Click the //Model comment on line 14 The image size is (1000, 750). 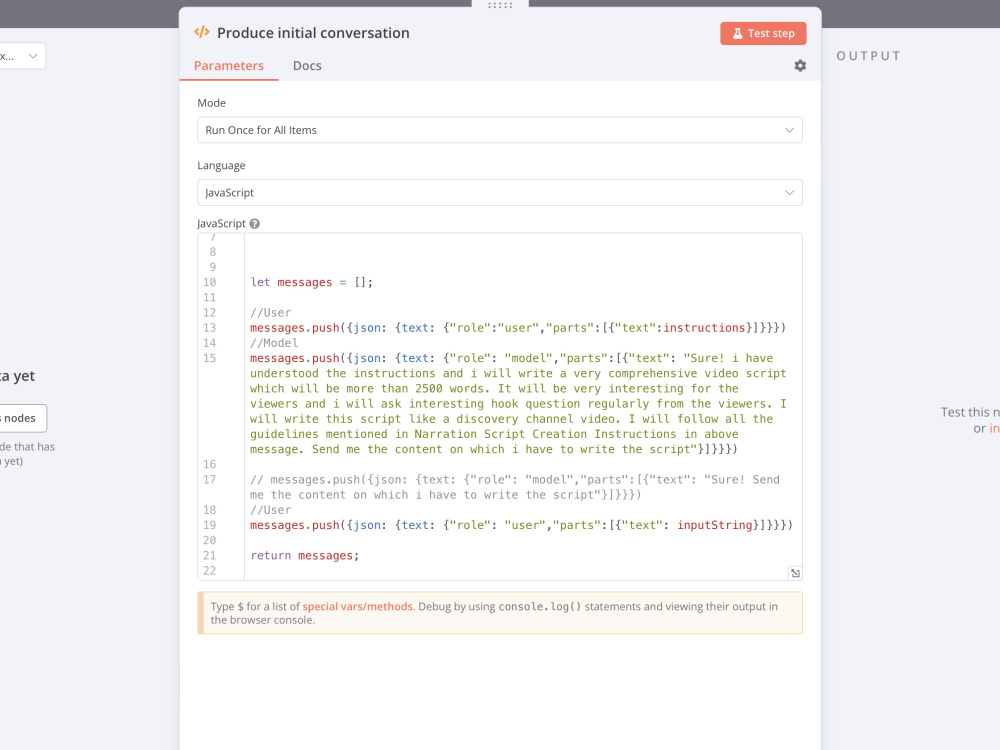(x=274, y=343)
